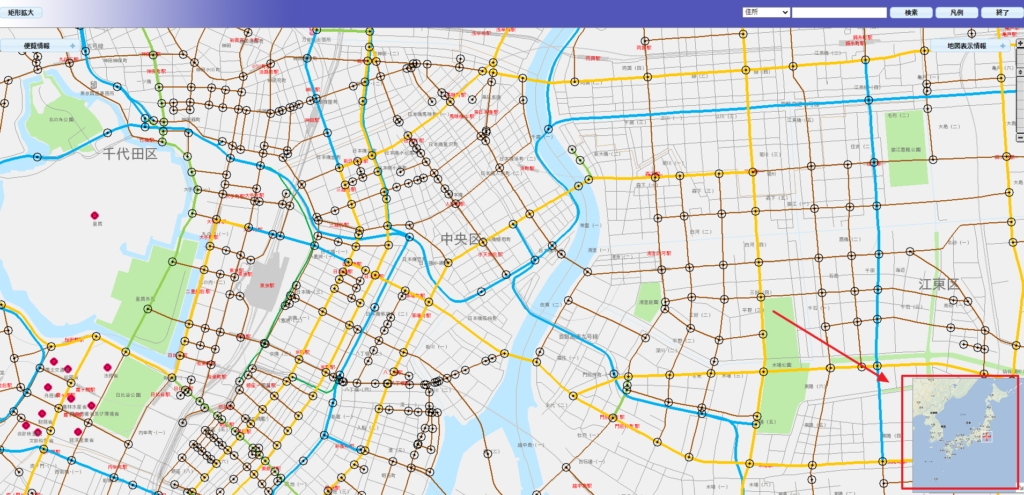Click the 終了 exit button
Screen dimensions: 1024x495
pyautogui.click(x=1002, y=12)
